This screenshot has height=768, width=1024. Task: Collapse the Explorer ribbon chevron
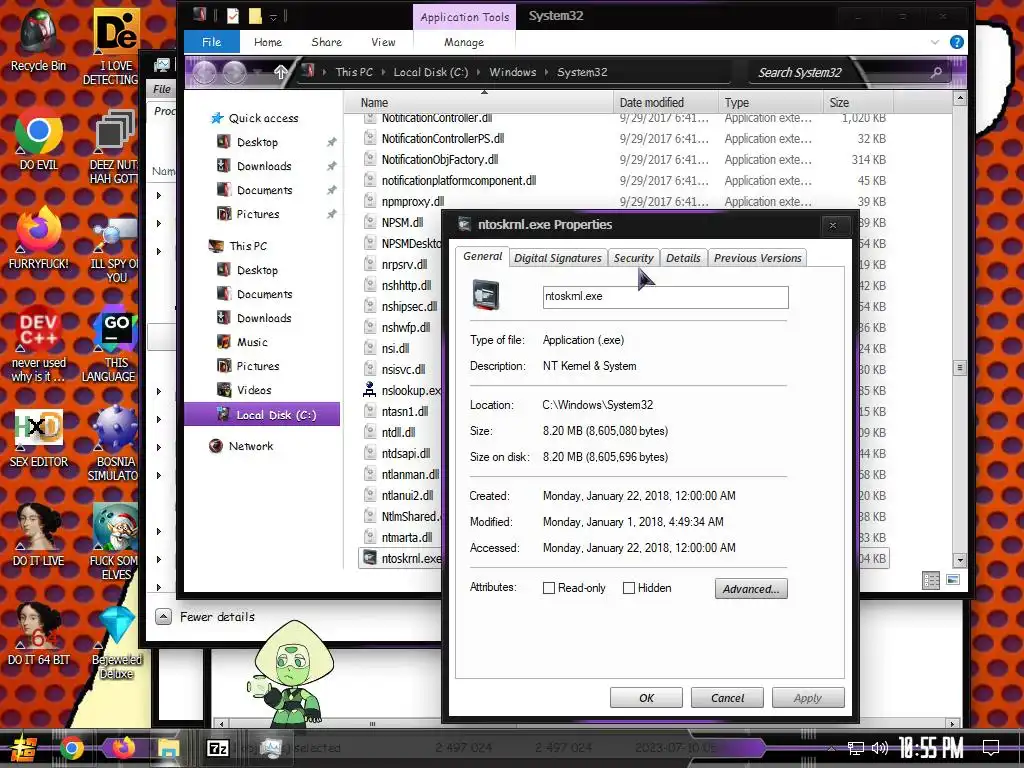coord(935,42)
